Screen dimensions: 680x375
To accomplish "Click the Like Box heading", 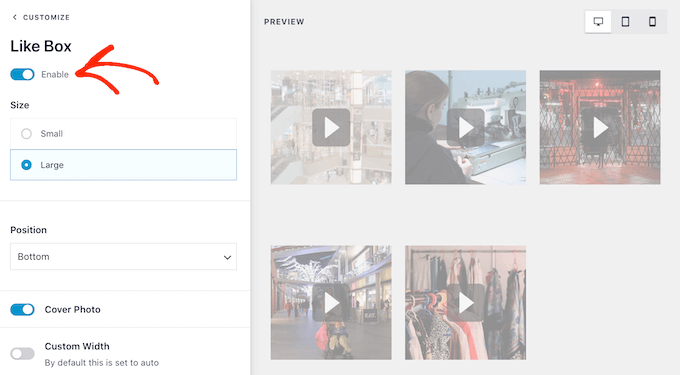I will tap(41, 46).
